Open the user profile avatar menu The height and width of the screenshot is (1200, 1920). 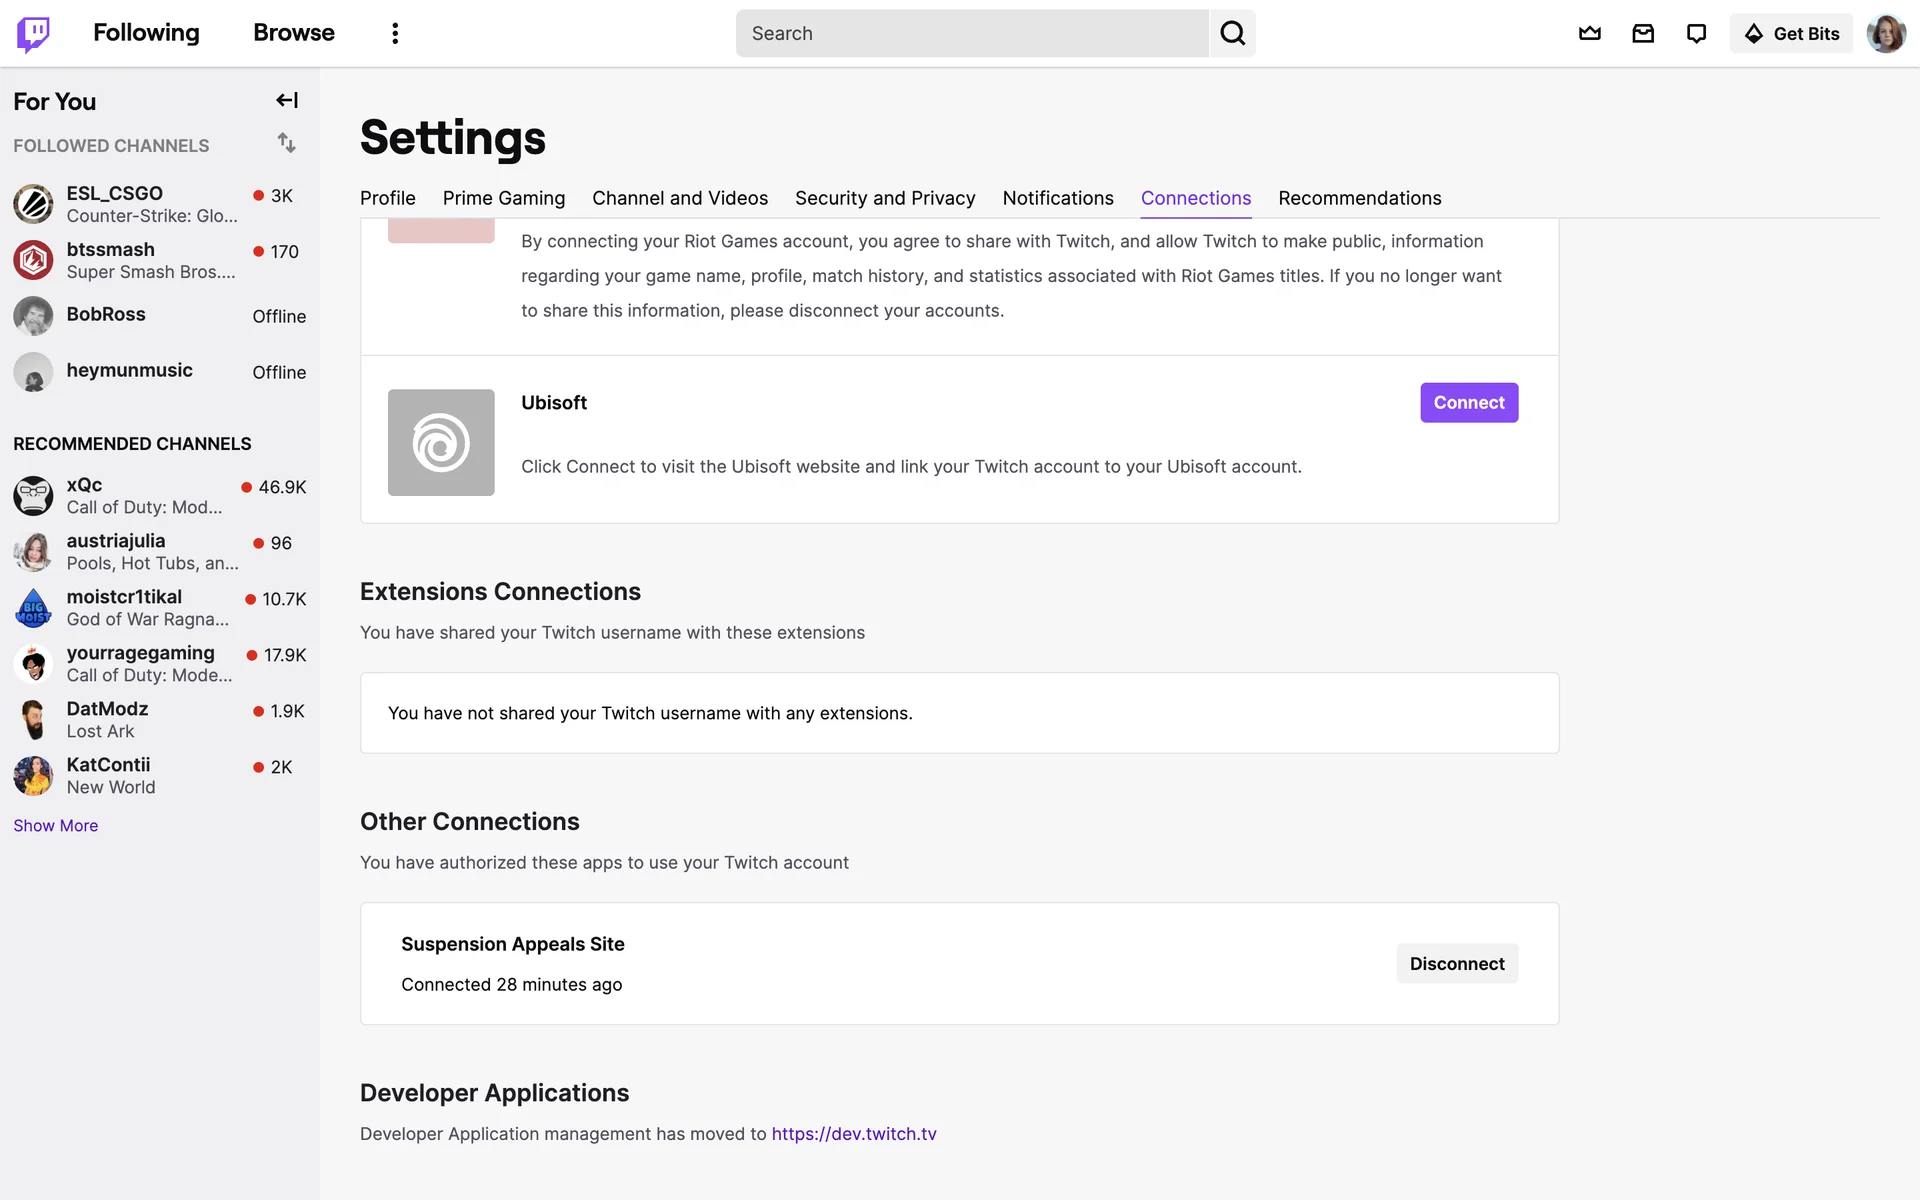point(1885,34)
